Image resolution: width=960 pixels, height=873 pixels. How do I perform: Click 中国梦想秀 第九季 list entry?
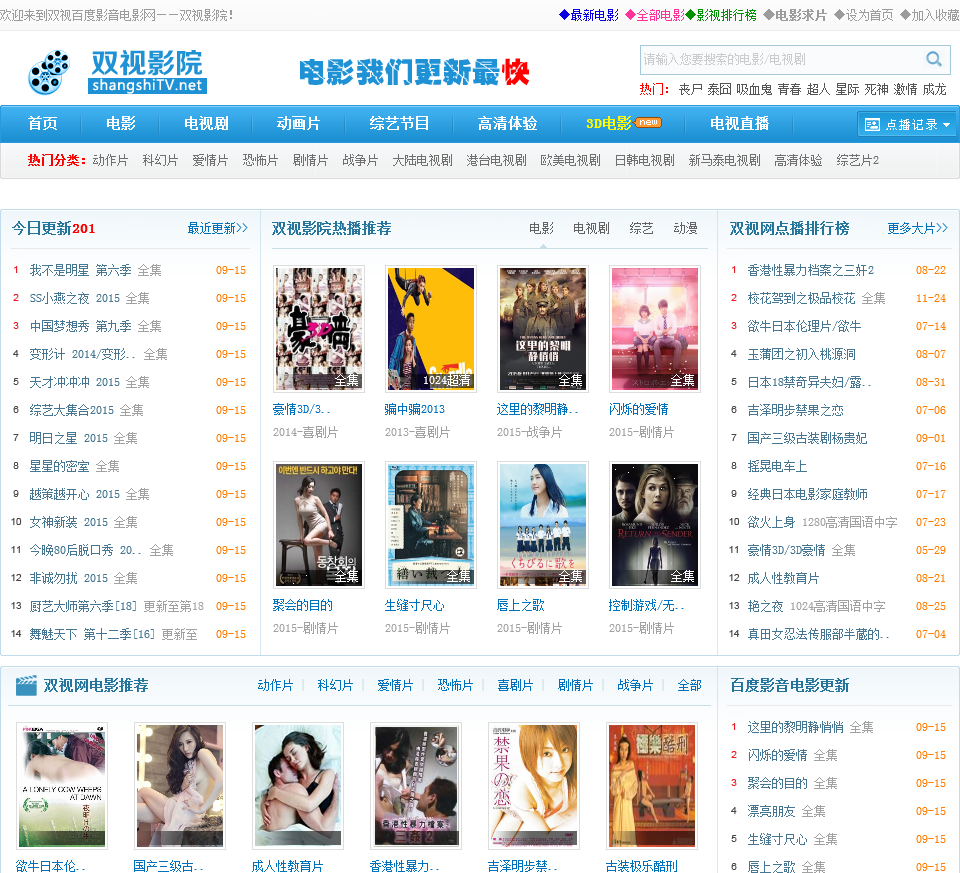coord(80,326)
